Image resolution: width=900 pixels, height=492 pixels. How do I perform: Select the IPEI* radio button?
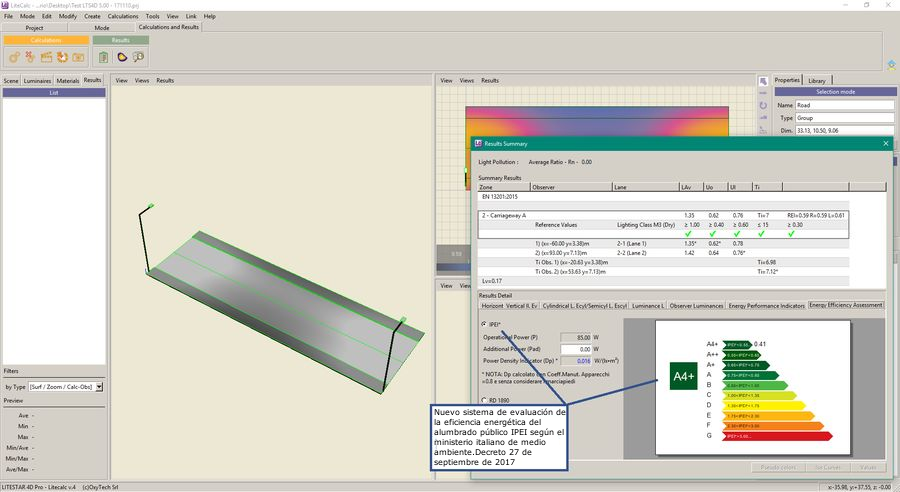[485, 324]
